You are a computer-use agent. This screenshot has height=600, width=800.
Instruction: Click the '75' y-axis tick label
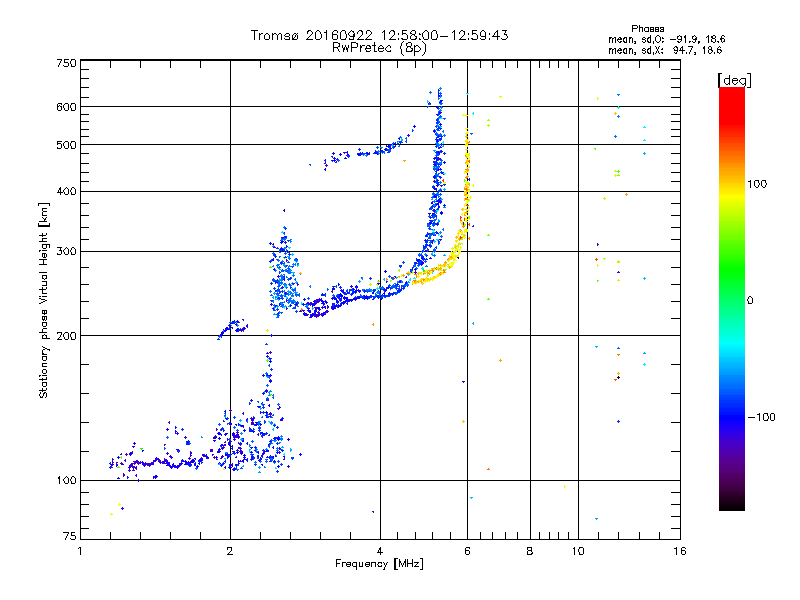pos(70,536)
